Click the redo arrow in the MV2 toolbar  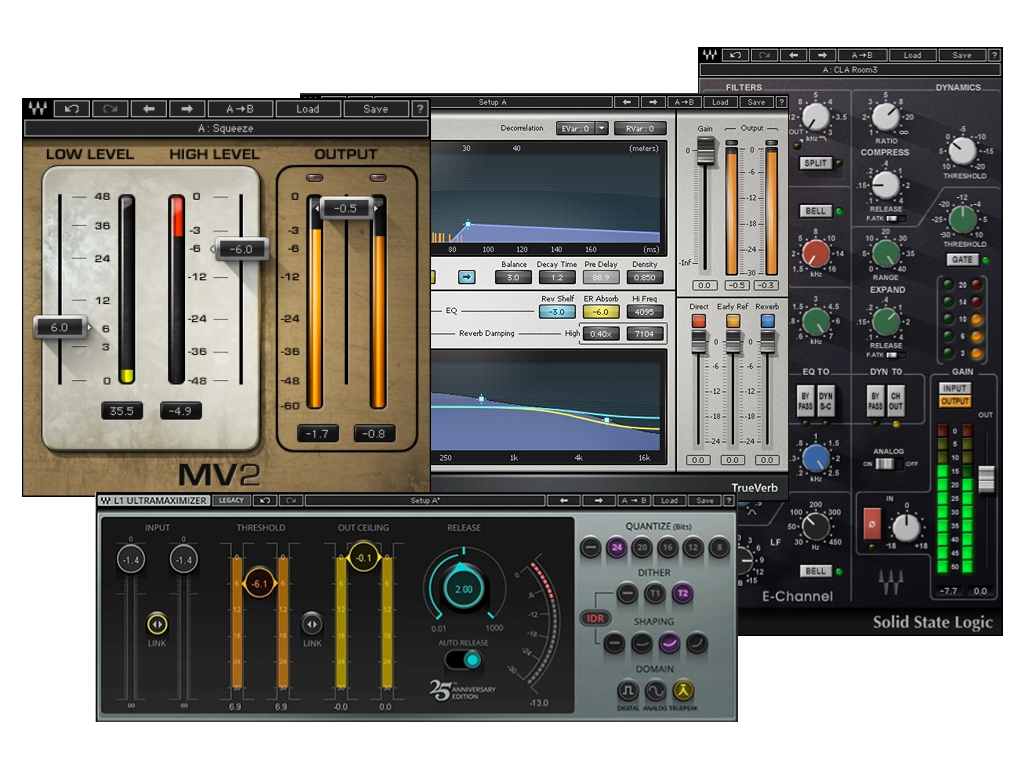click(x=110, y=108)
